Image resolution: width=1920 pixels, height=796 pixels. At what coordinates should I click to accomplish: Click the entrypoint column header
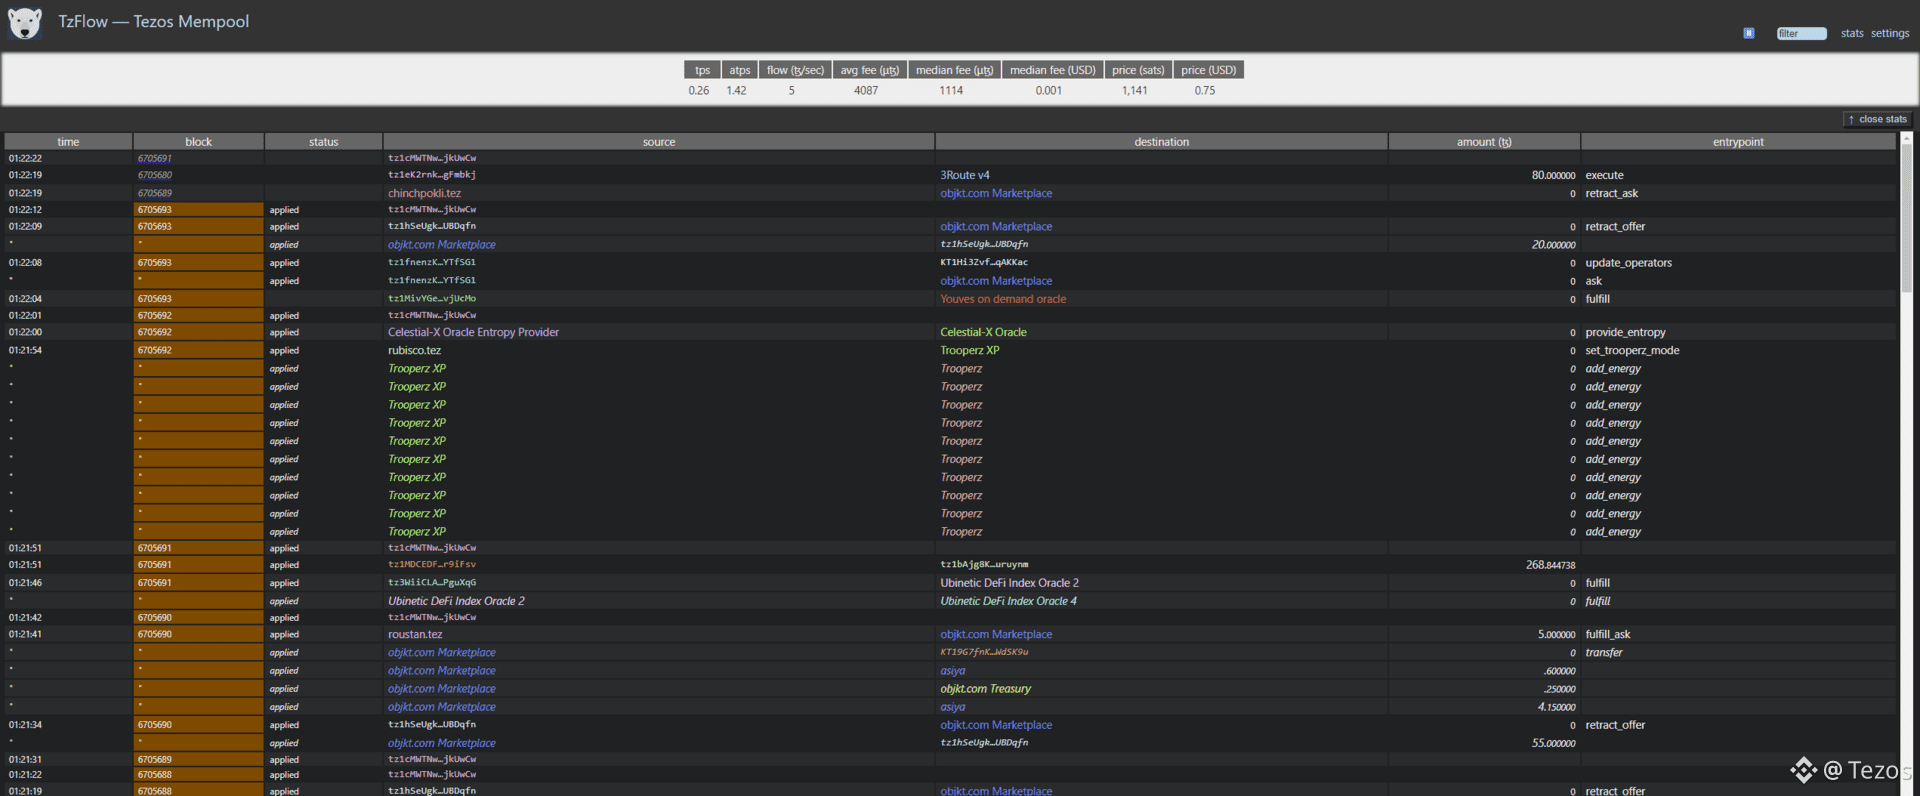pyautogui.click(x=1737, y=142)
